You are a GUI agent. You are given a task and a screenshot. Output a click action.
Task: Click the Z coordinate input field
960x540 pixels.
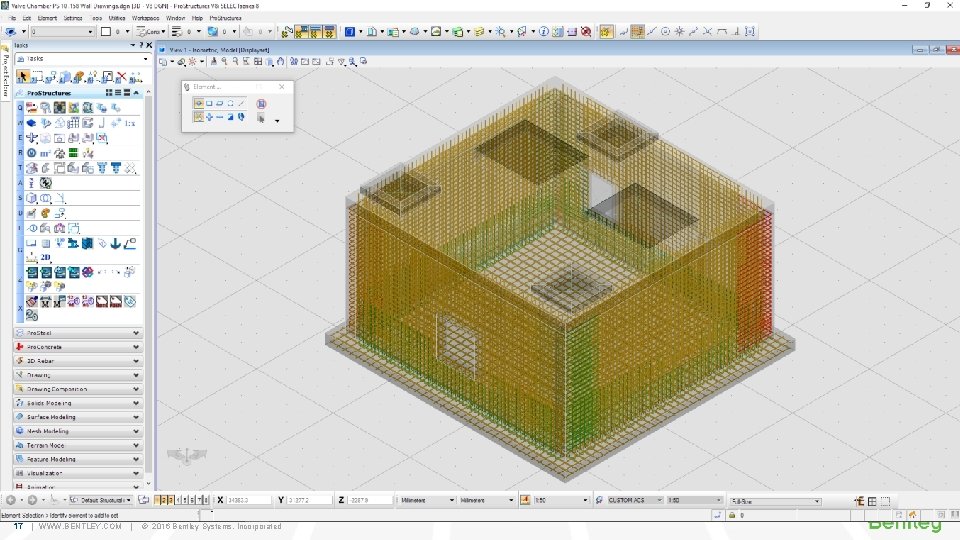(370, 500)
